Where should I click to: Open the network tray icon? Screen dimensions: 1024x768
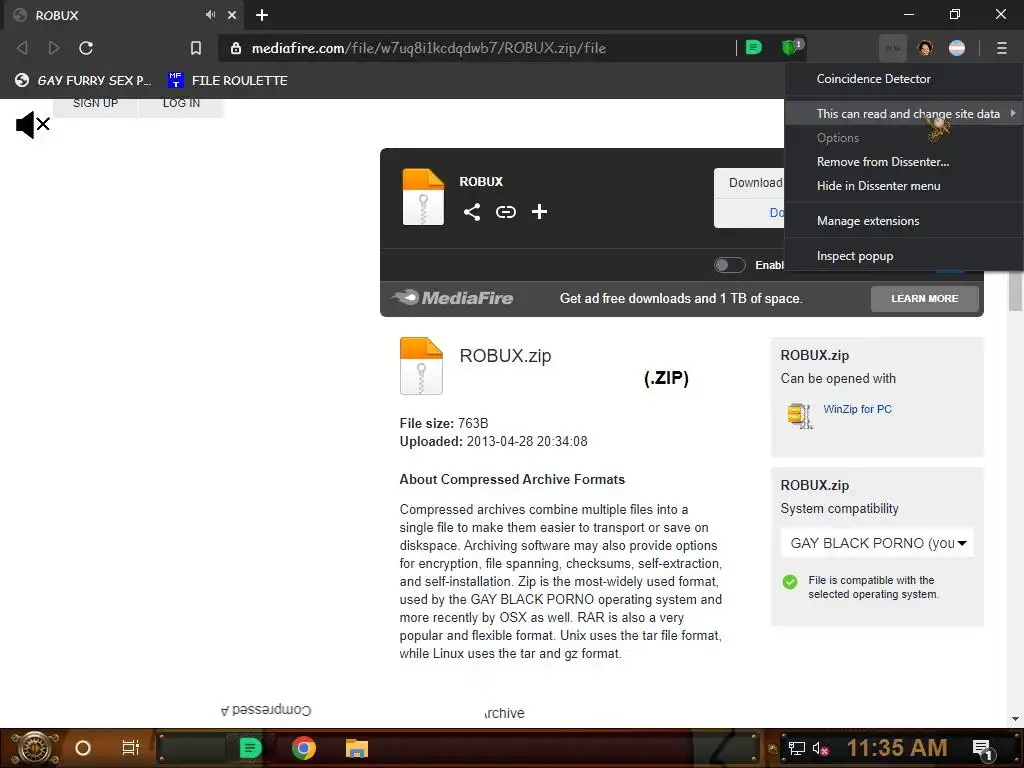(x=796, y=748)
